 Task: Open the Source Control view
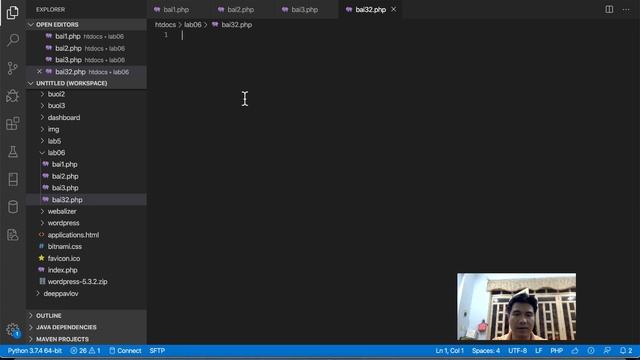pyautogui.click(x=13, y=68)
